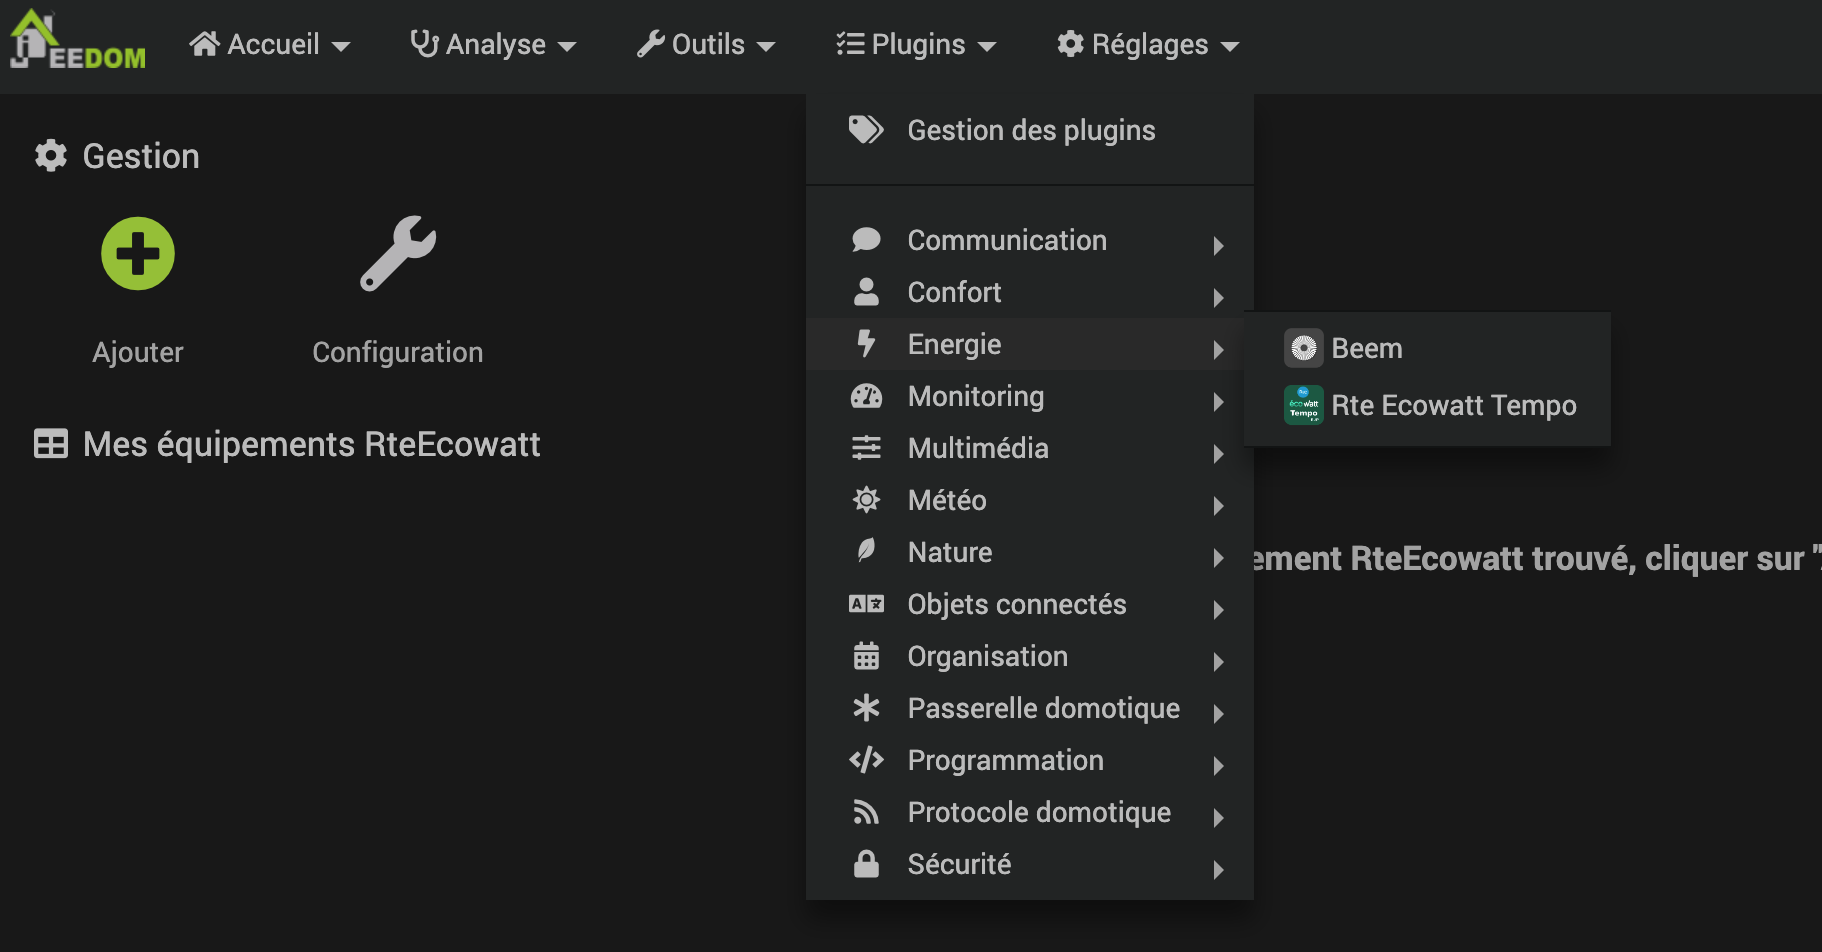Viewport: 1822px width, 952px height.
Task: Open the Outils menu
Action: point(706,44)
